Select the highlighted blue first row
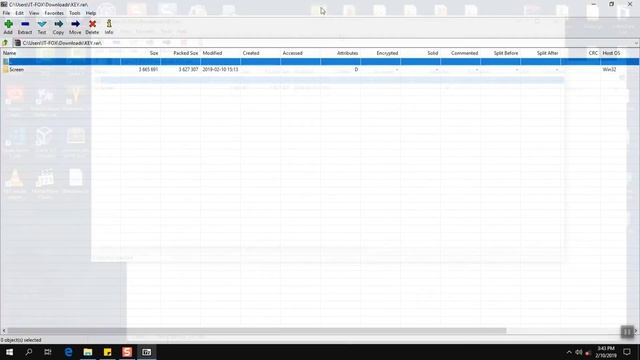640x360 pixels. coord(320,62)
